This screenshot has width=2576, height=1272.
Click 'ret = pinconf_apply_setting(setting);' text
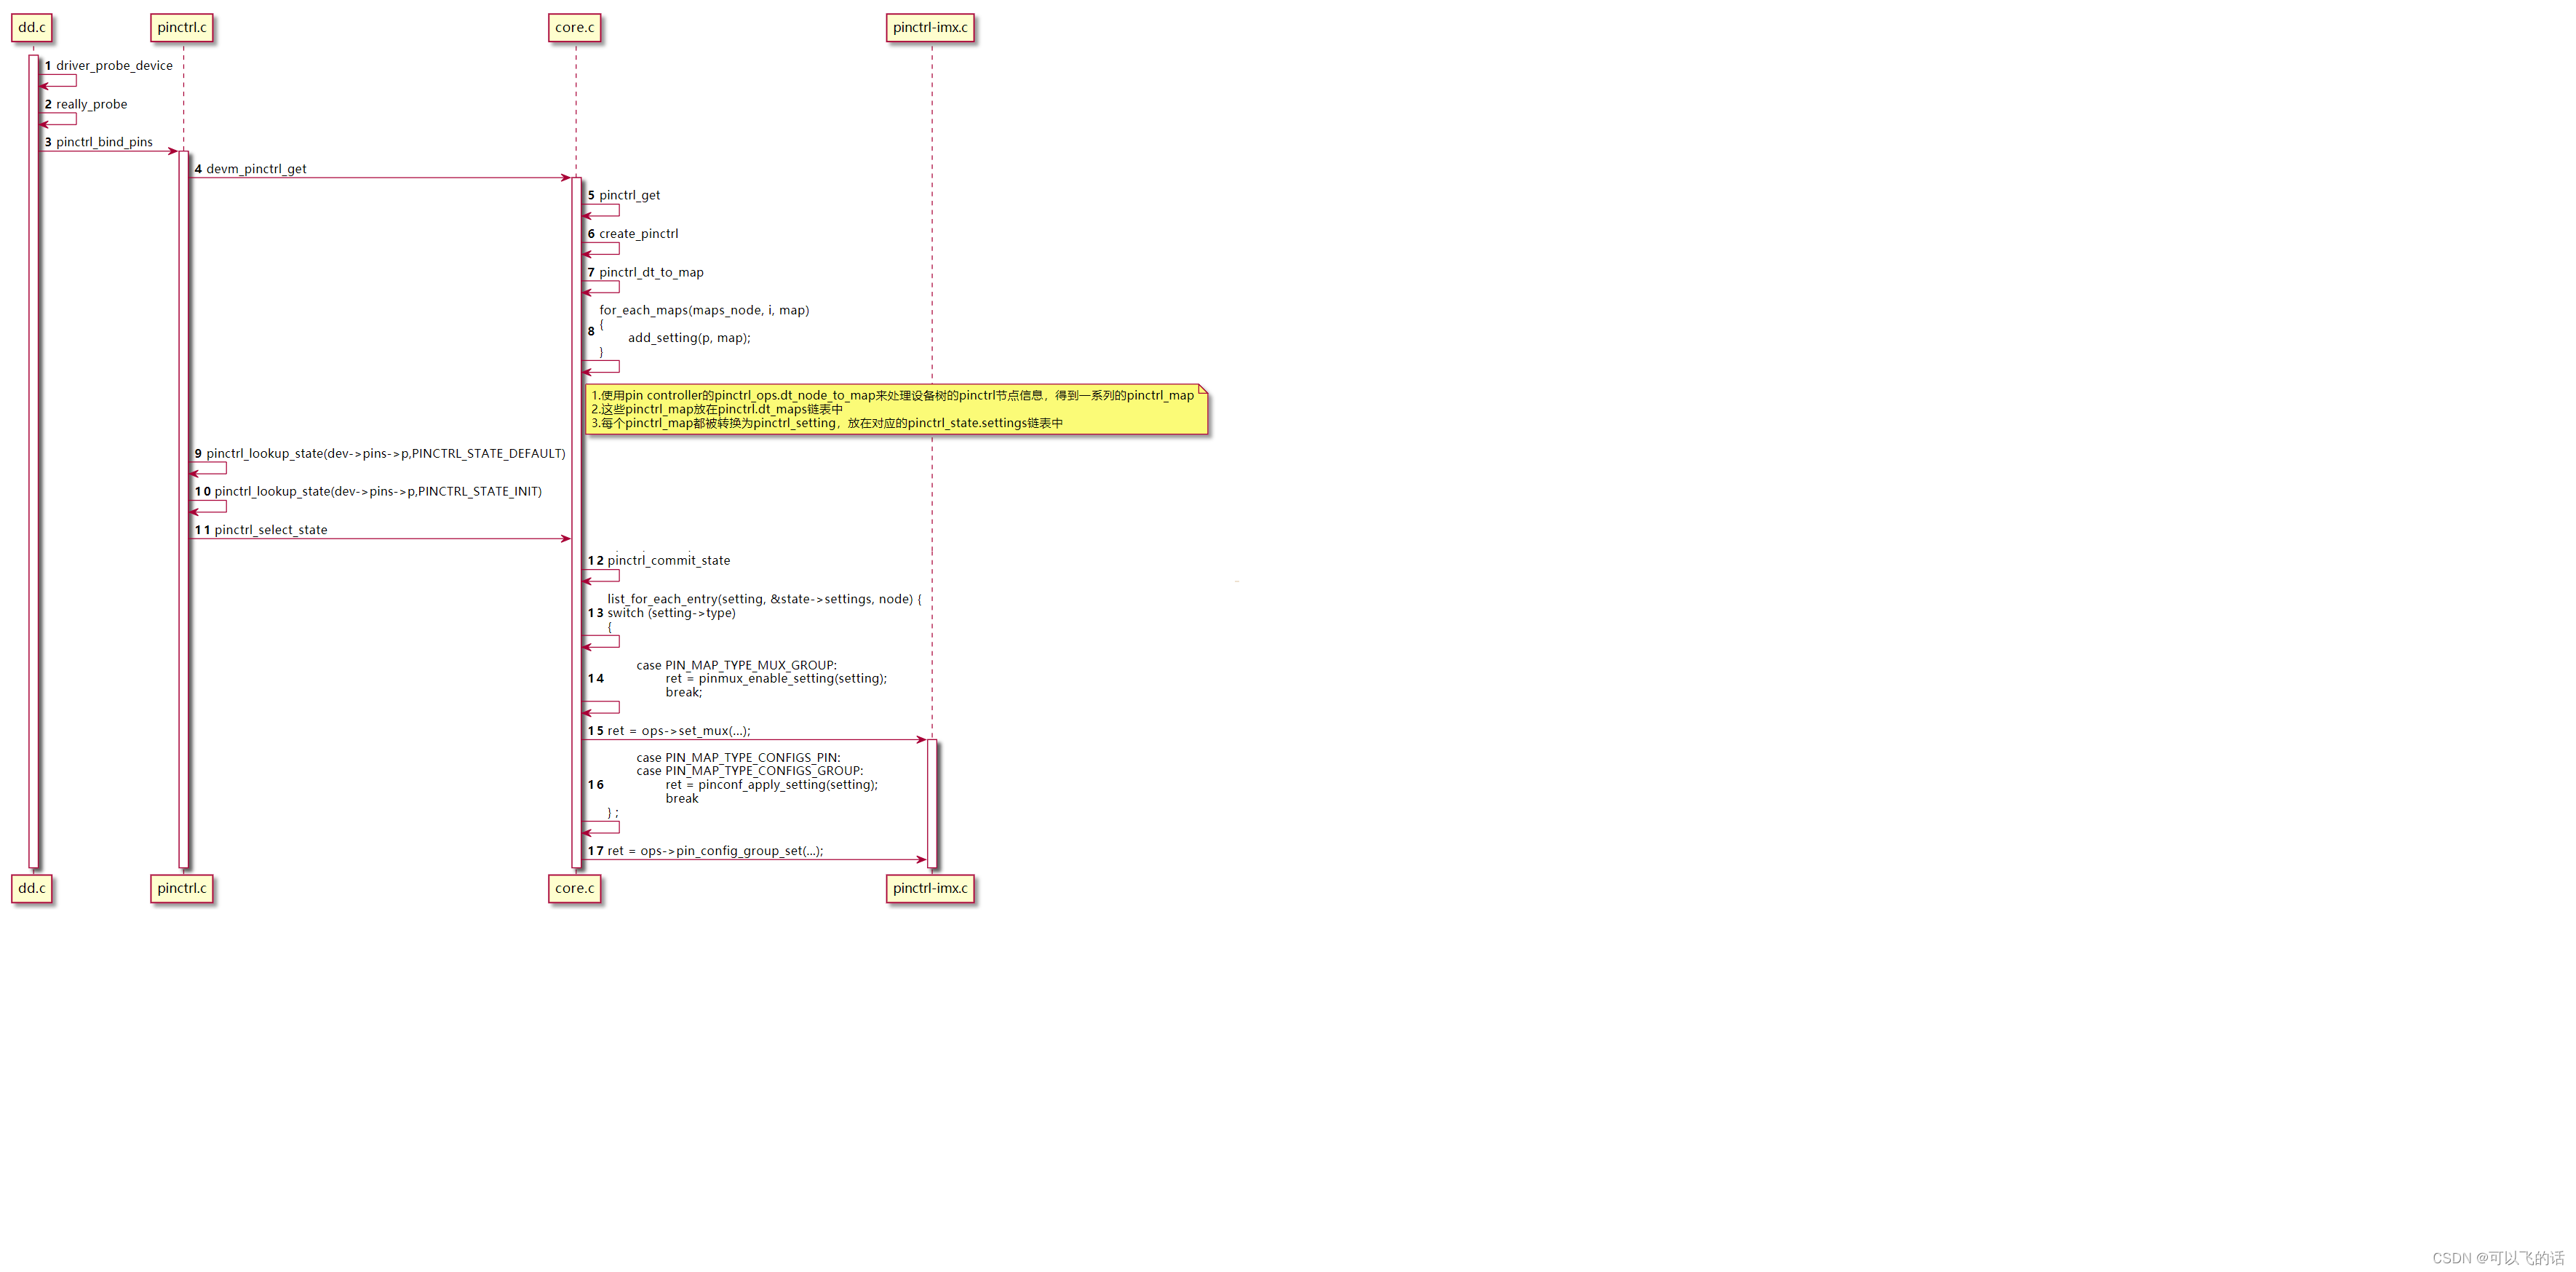[772, 785]
